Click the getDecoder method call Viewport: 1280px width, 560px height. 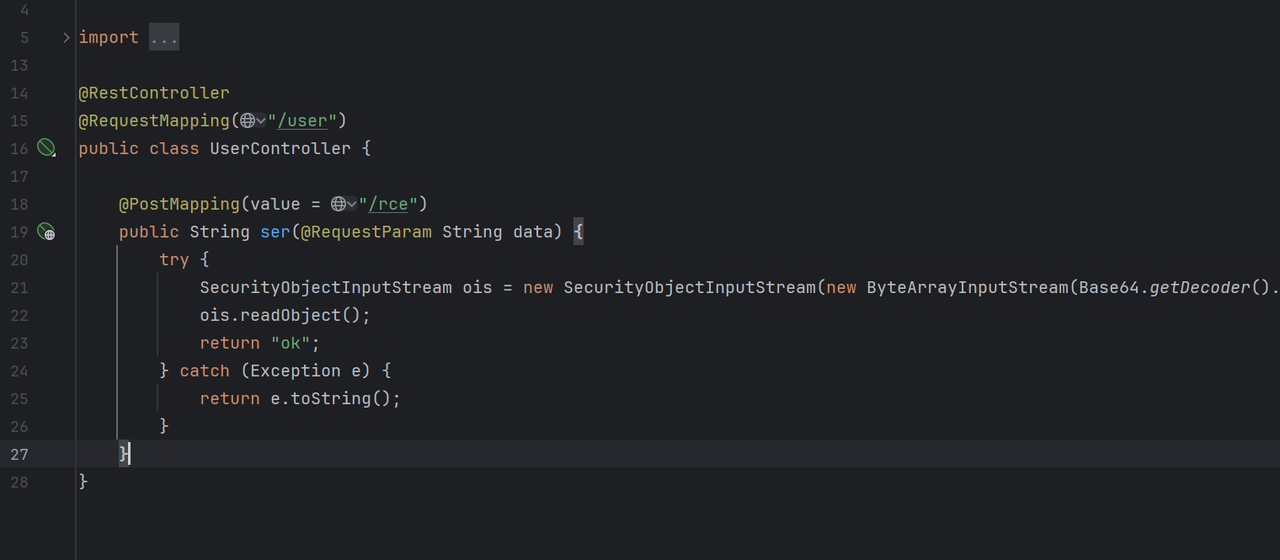click(x=1199, y=288)
